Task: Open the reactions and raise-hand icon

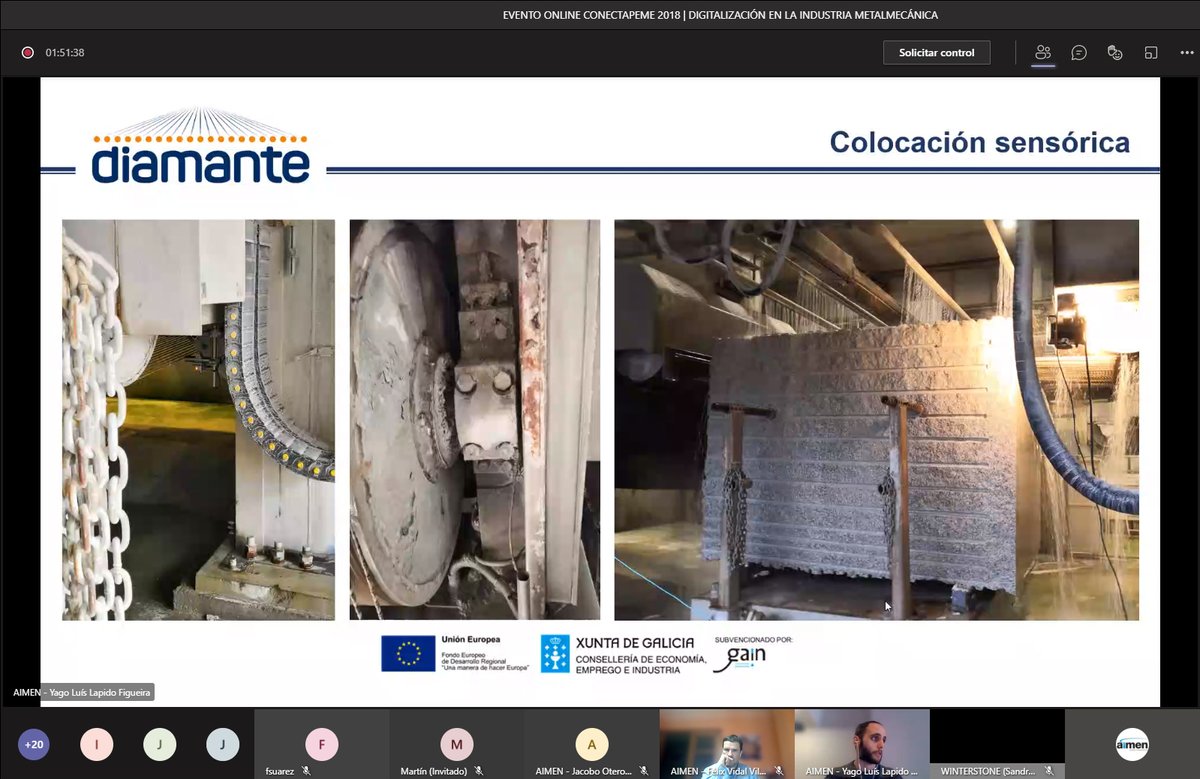Action: pyautogui.click(x=1115, y=52)
